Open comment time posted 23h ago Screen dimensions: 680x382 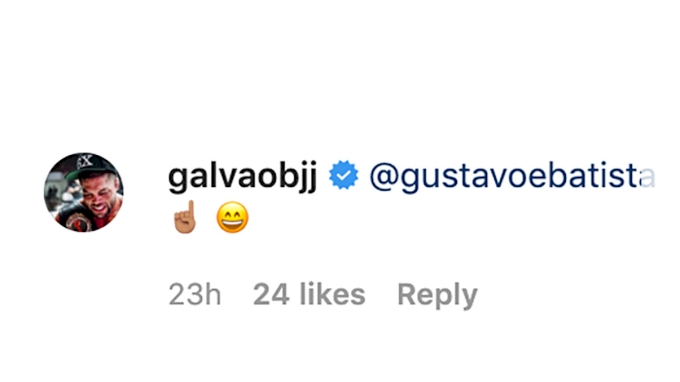point(195,294)
